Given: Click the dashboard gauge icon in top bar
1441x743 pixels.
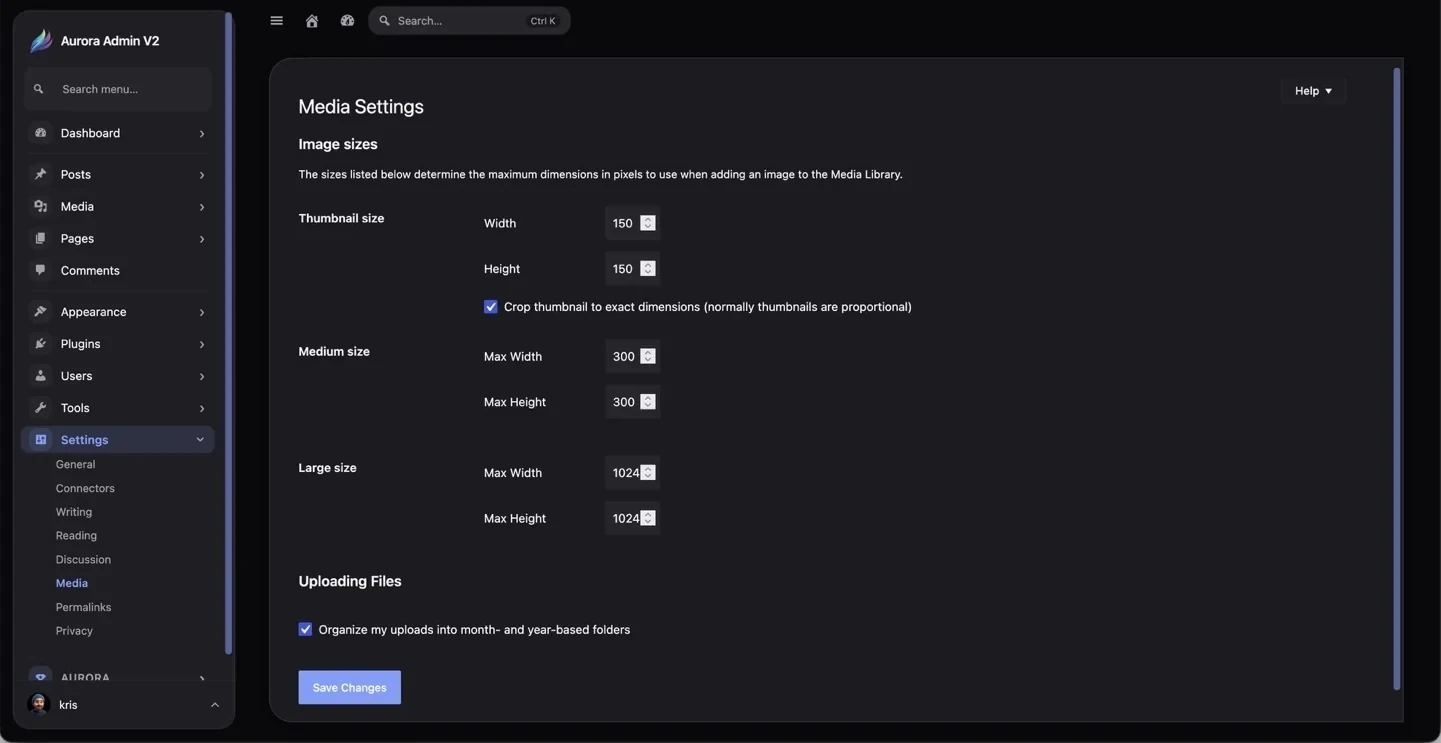Looking at the screenshot, I should (347, 21).
